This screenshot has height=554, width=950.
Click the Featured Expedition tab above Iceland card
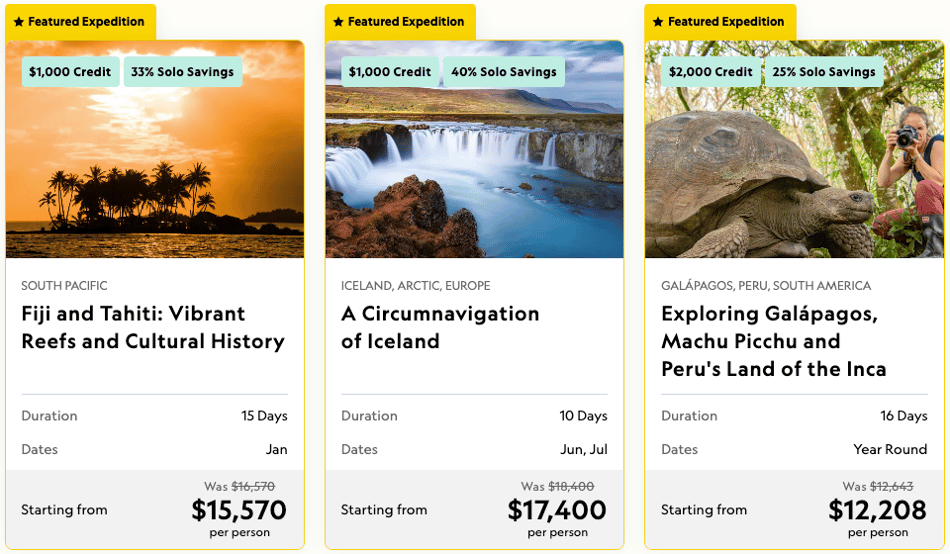point(400,22)
